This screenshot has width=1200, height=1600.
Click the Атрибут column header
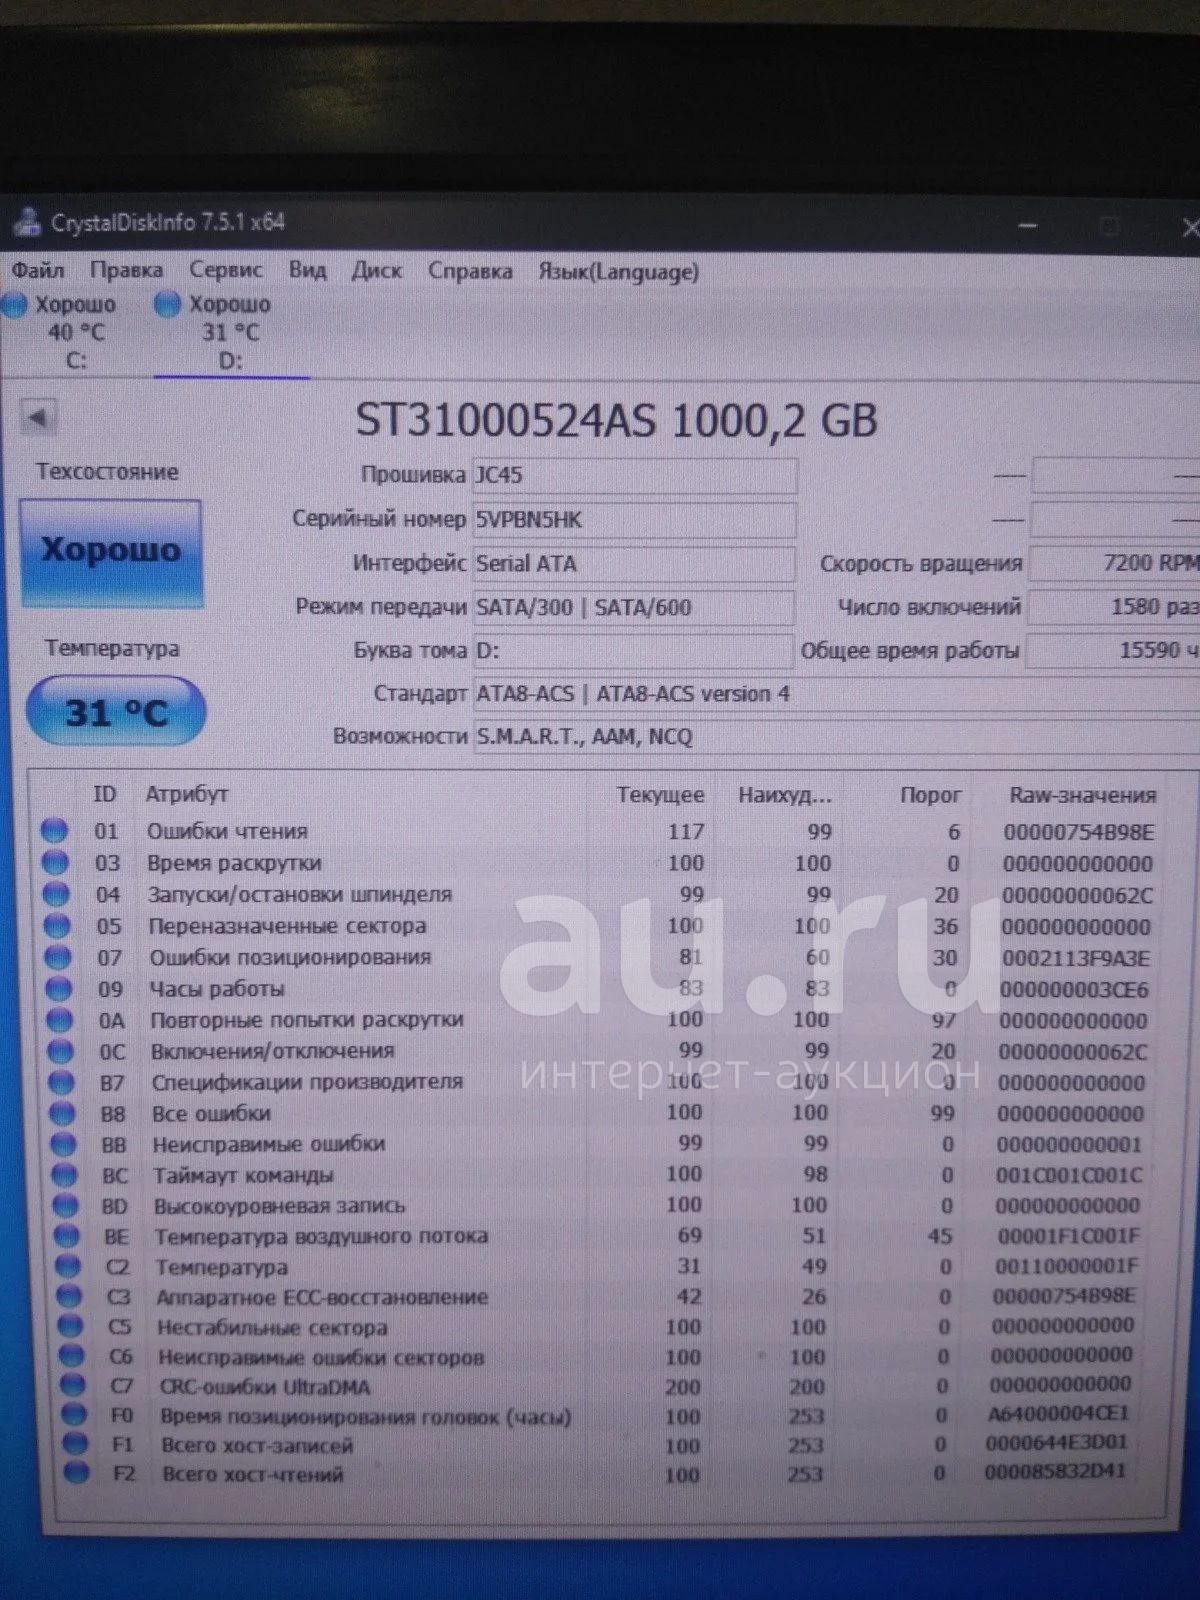[x=187, y=794]
